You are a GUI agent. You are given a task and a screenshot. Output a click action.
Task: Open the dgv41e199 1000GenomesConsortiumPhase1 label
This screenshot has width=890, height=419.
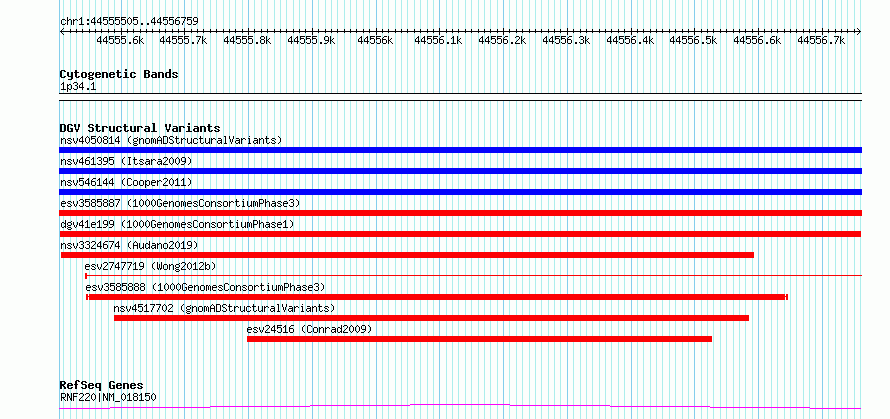(177, 224)
